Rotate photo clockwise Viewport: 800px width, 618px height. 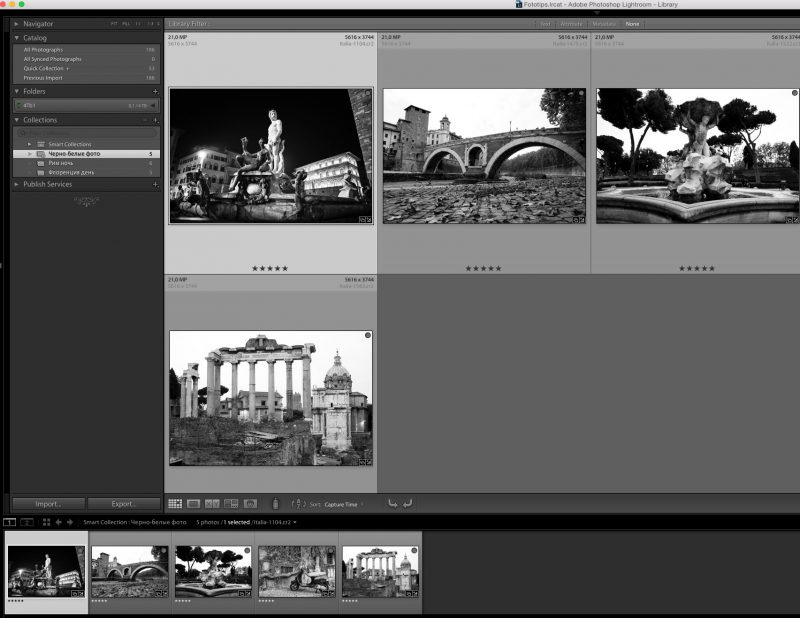click(x=408, y=504)
